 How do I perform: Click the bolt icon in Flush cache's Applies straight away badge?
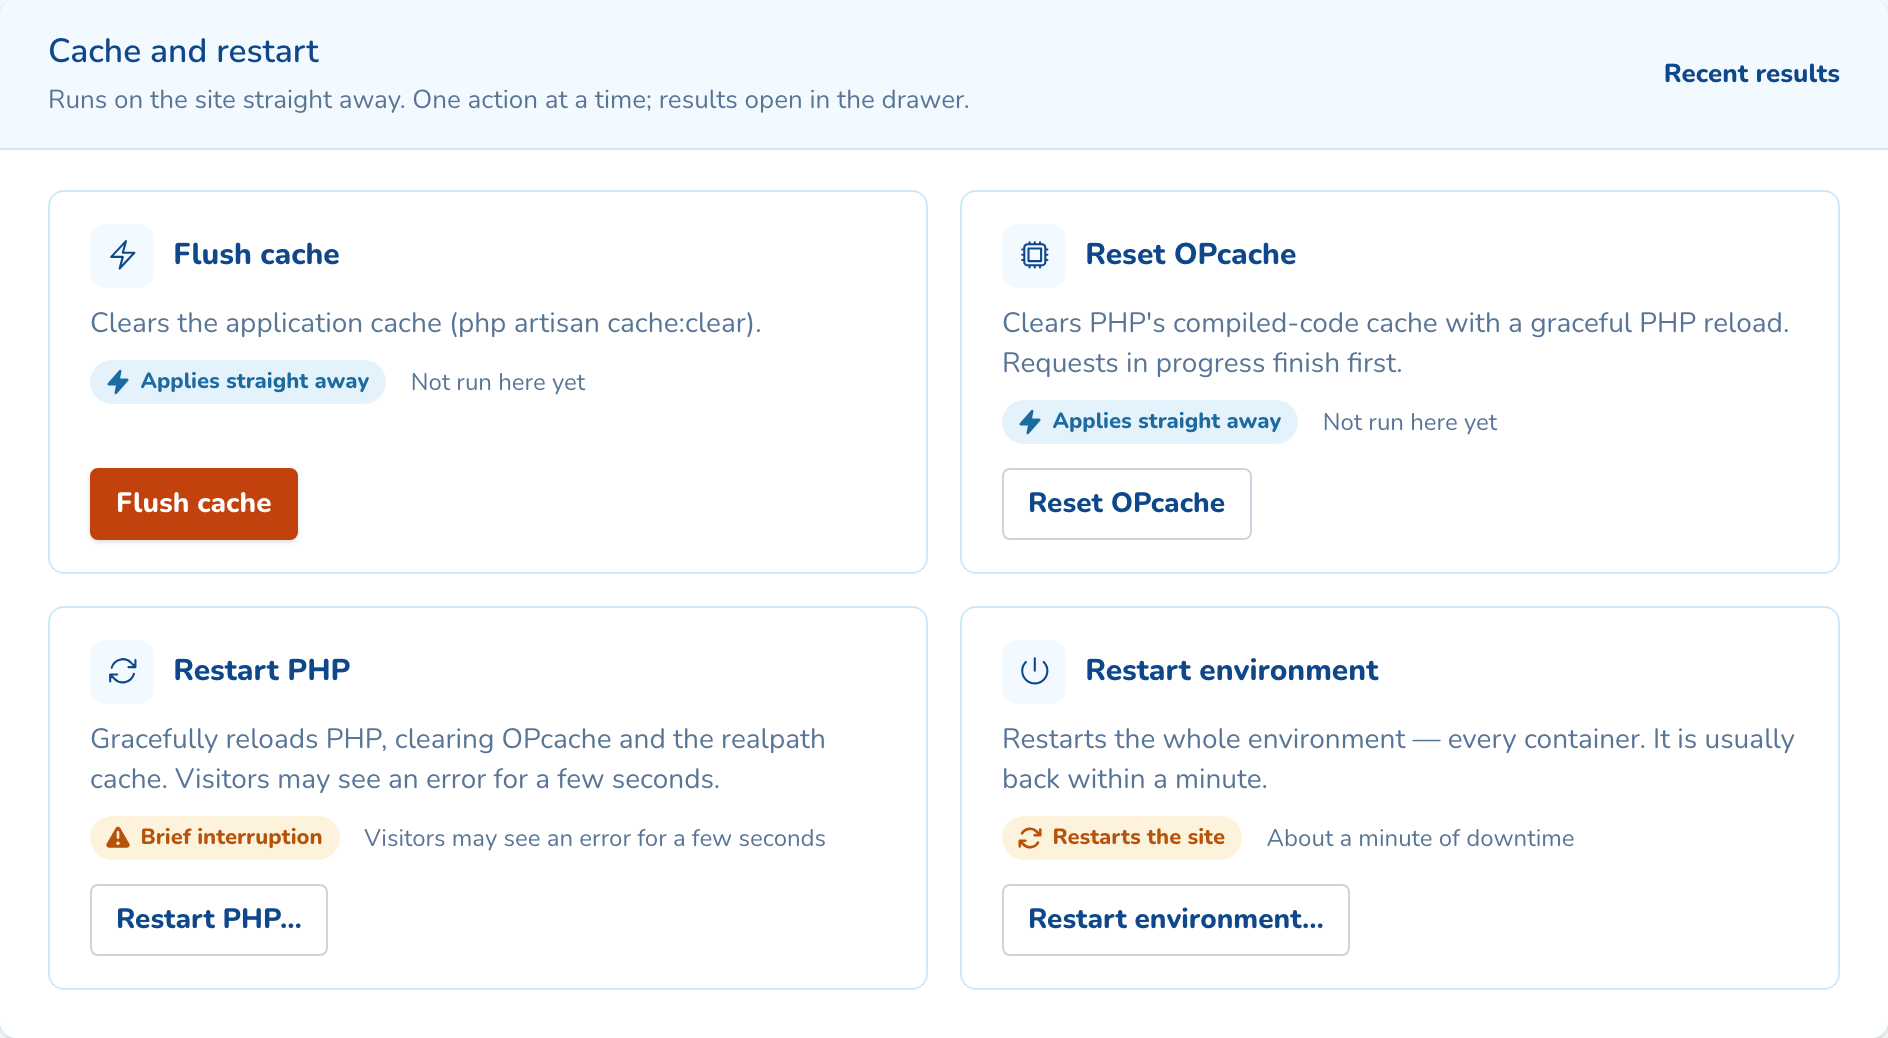click(118, 381)
